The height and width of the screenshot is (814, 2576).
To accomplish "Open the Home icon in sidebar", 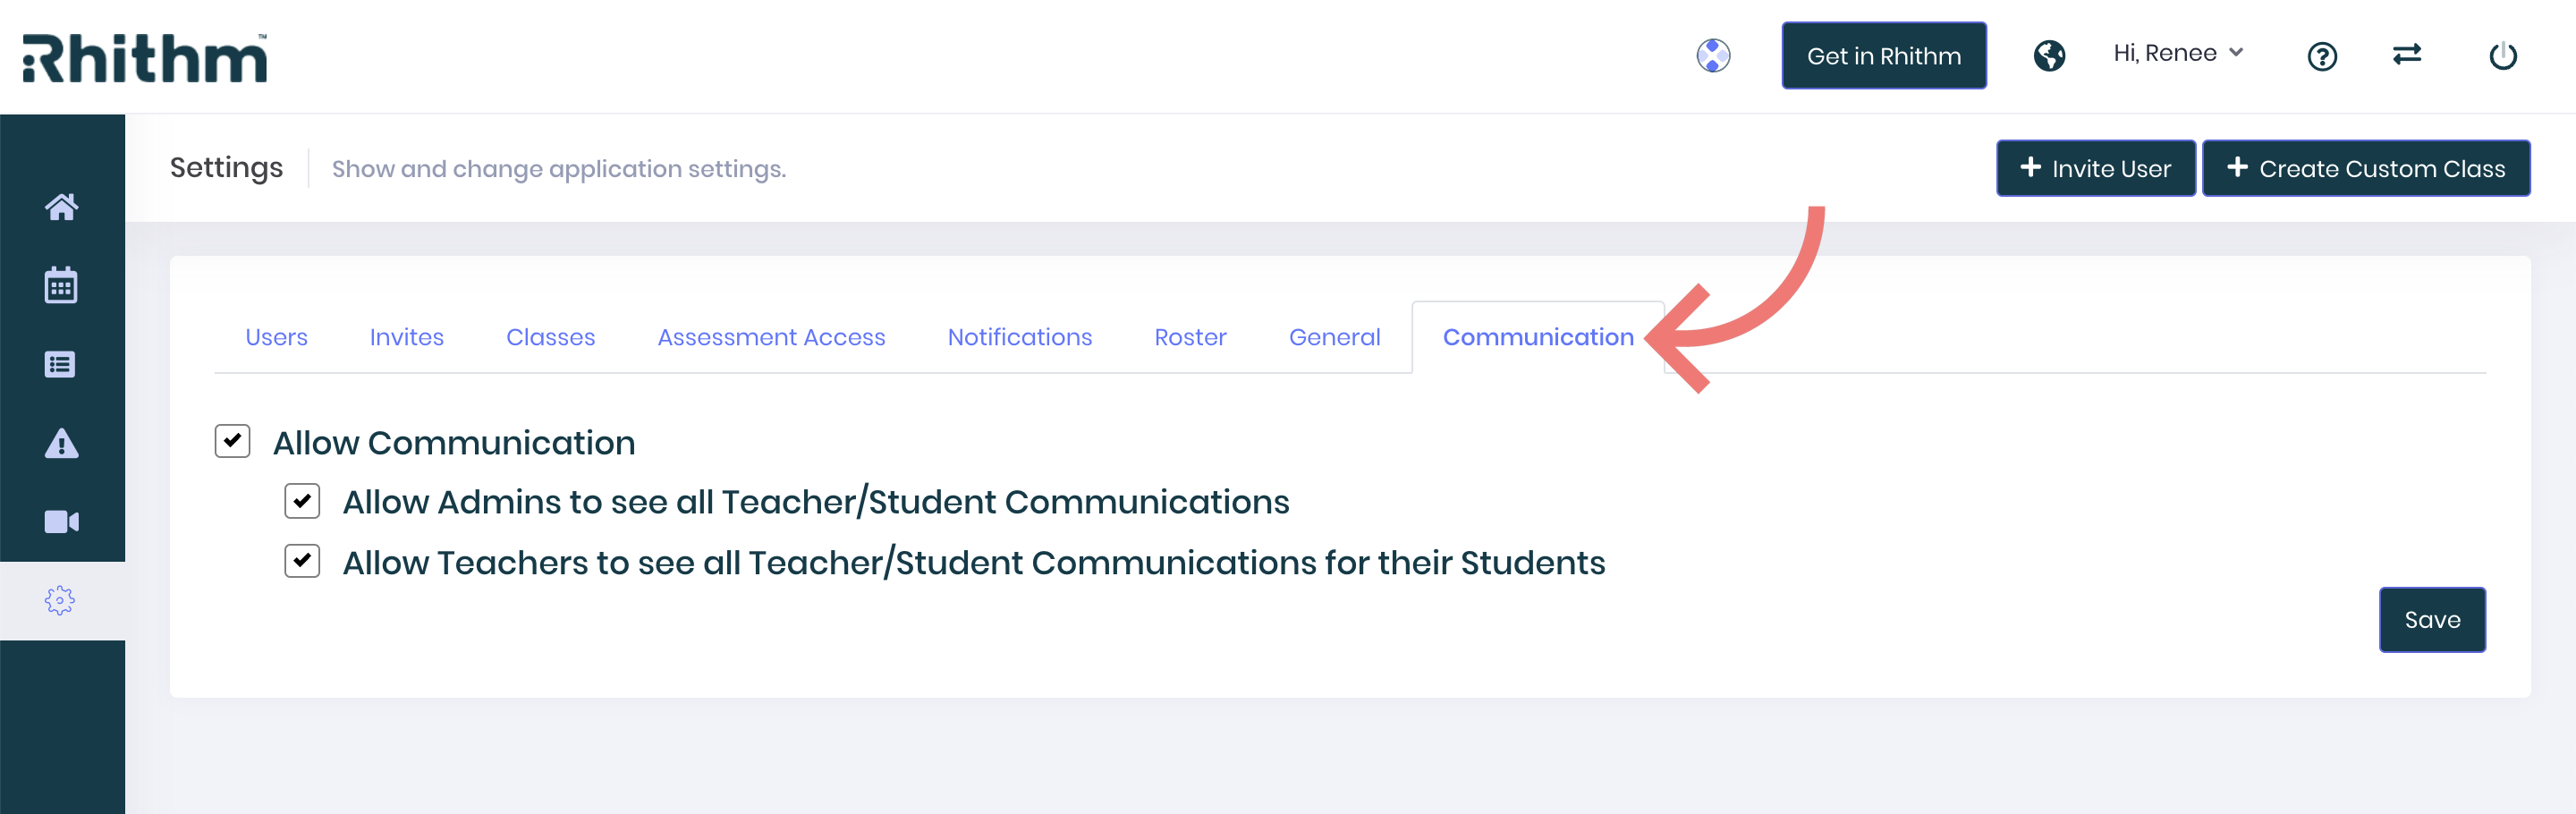I will [x=61, y=207].
